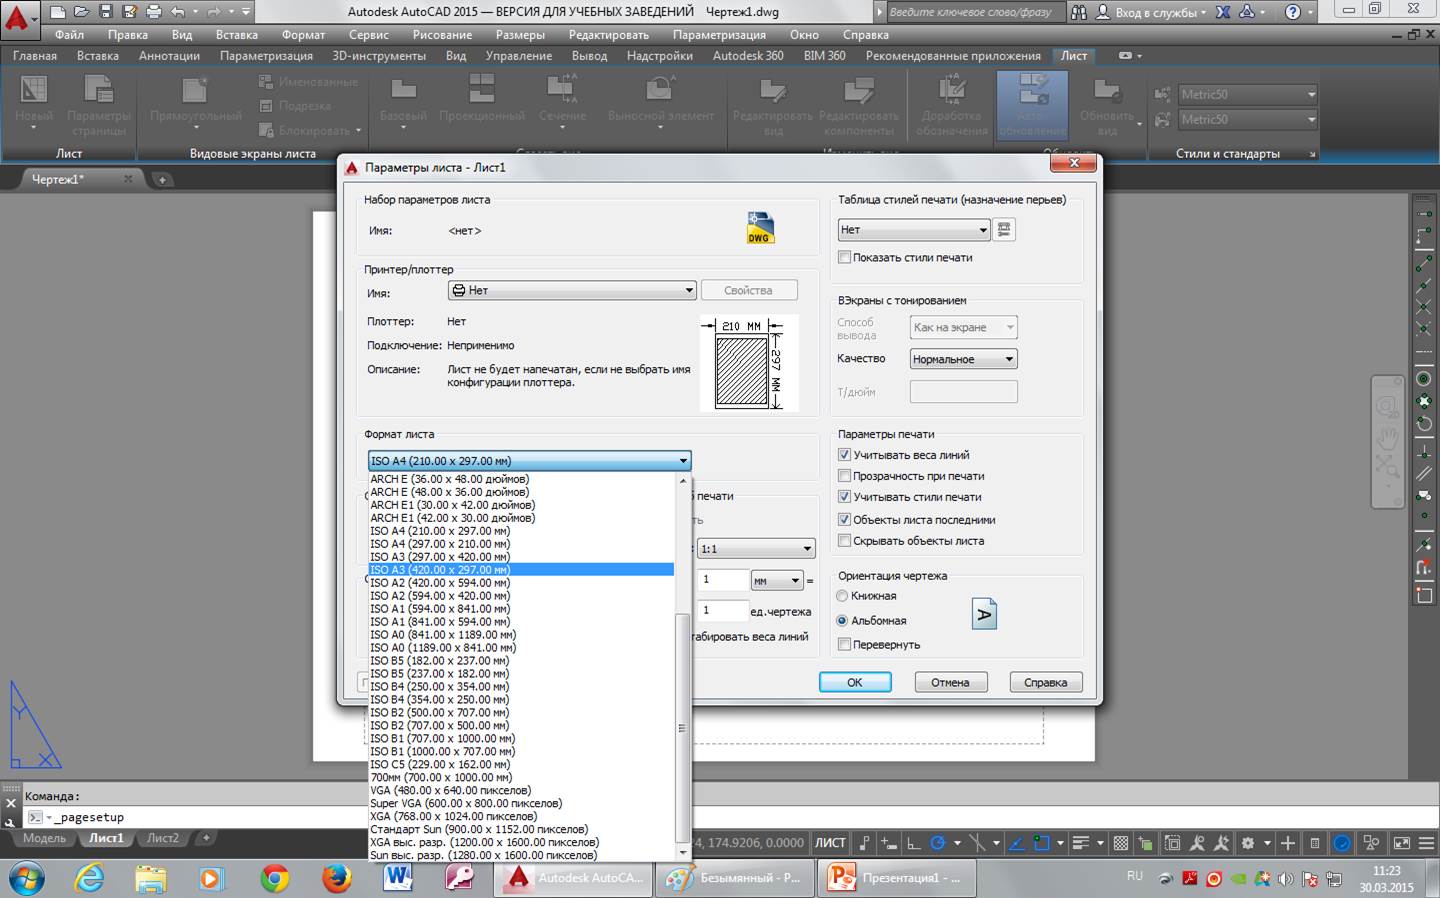Open the Файл menu
Viewport: 1440px width, 898px height.
pyautogui.click(x=69, y=35)
